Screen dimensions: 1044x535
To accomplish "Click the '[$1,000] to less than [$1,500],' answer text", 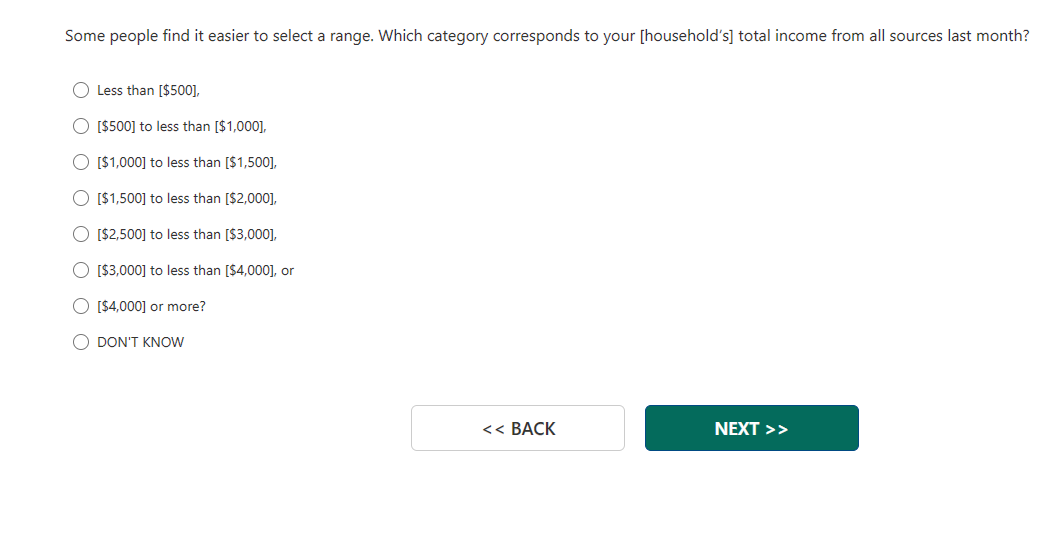I will coord(186,162).
